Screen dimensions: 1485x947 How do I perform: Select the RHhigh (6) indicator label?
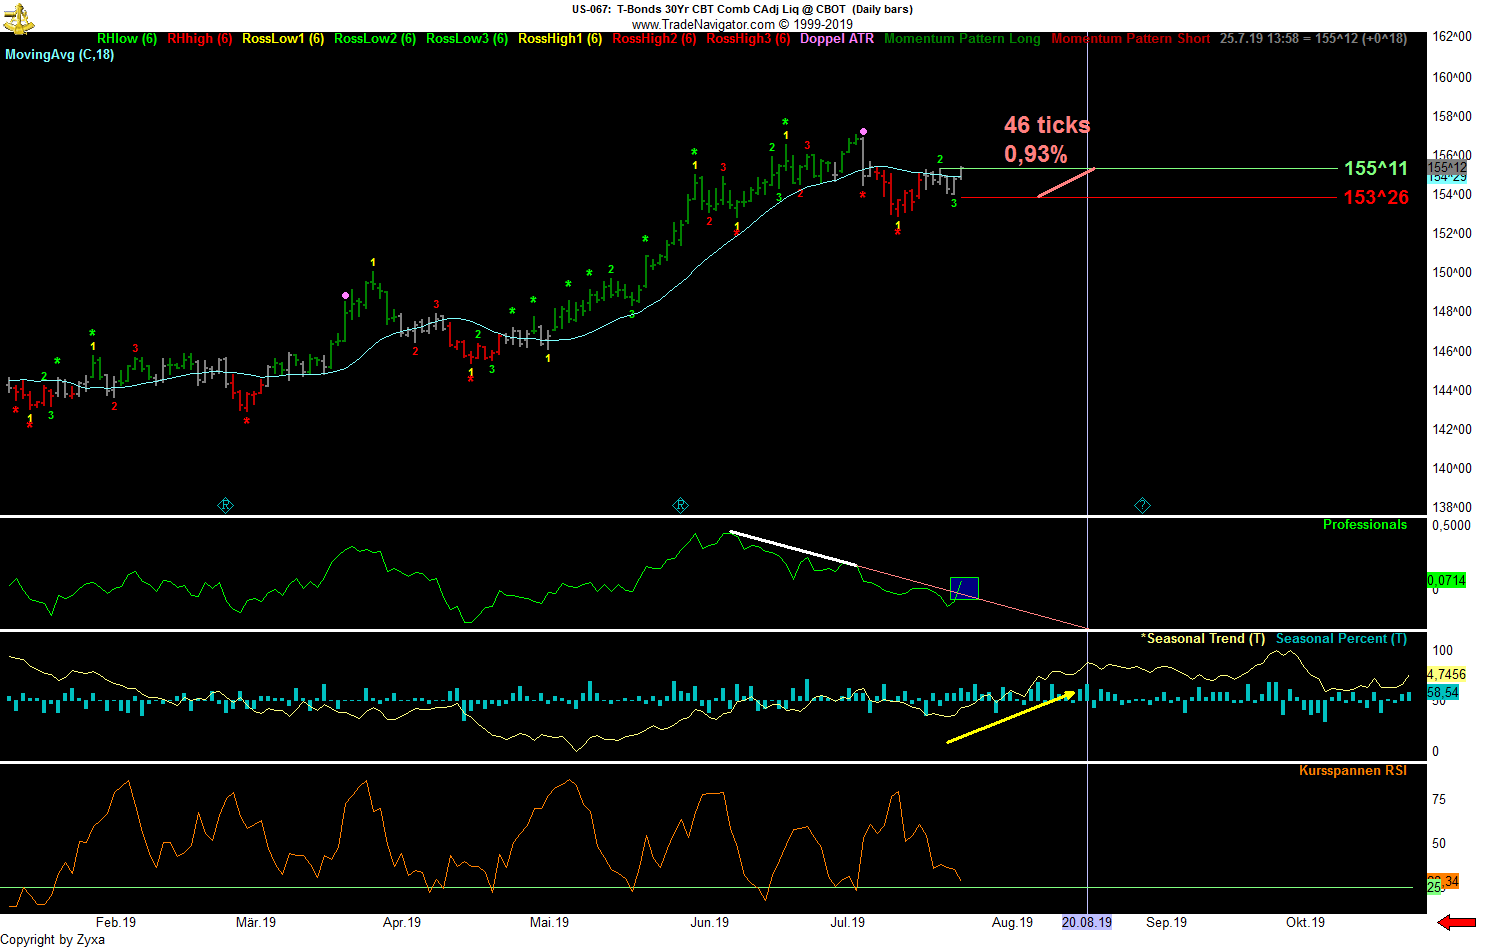pyautogui.click(x=200, y=39)
